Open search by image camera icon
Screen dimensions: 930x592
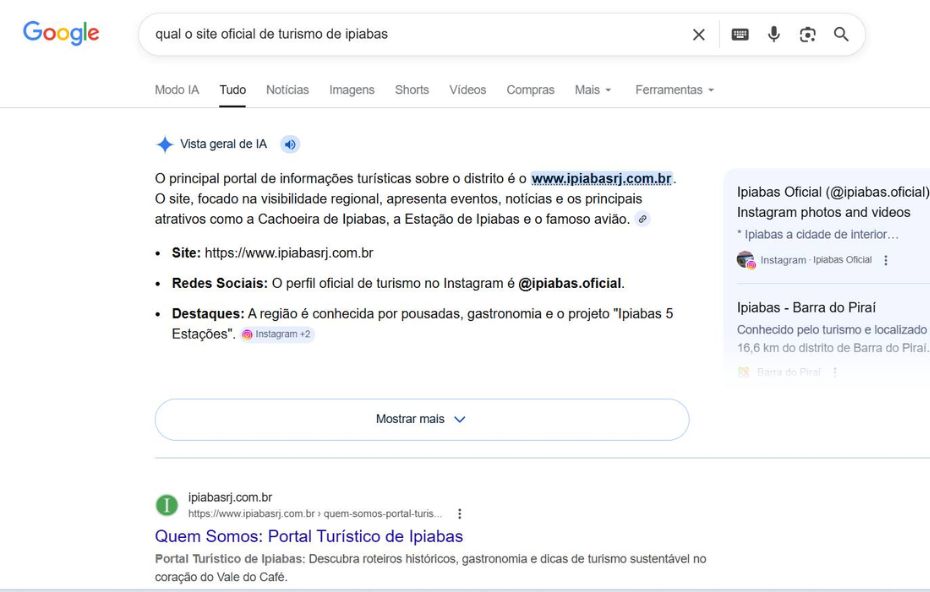(x=808, y=35)
